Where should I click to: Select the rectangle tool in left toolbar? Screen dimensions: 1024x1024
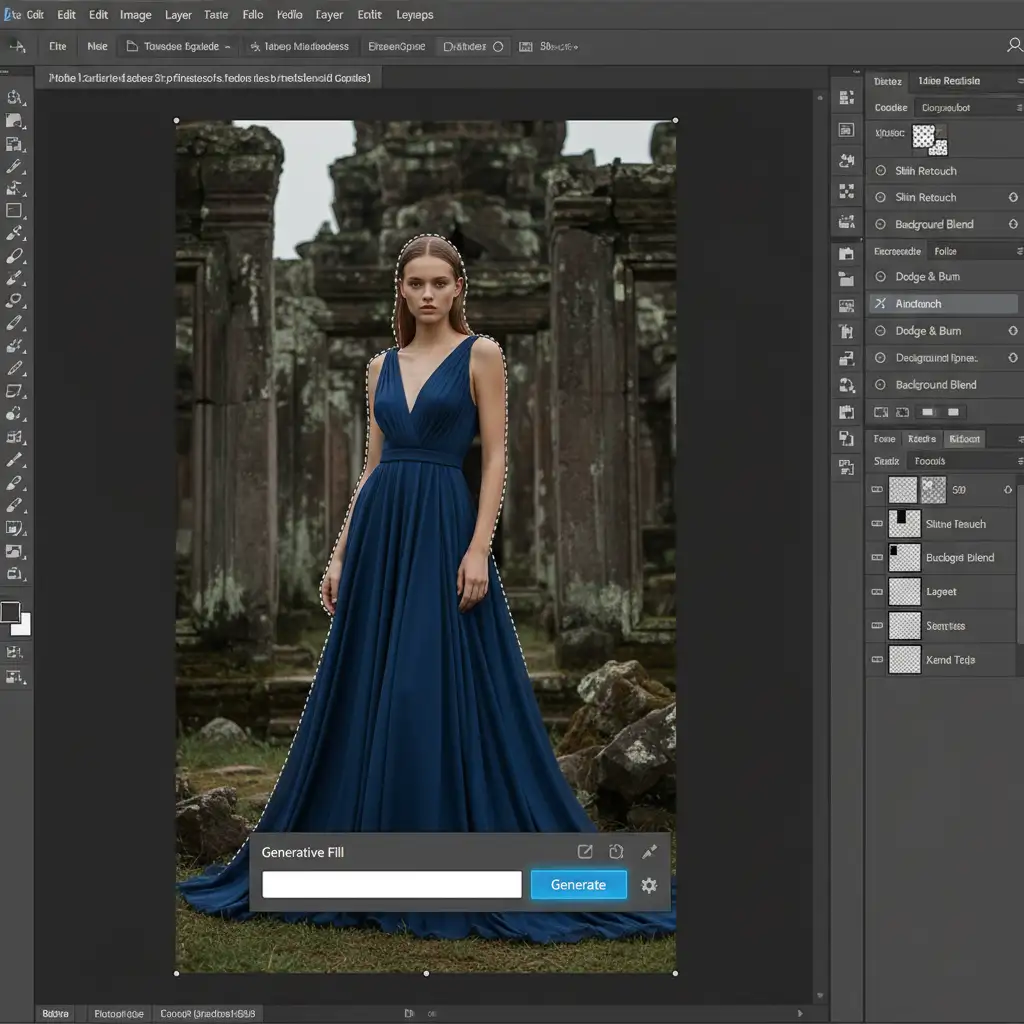[x=14, y=211]
